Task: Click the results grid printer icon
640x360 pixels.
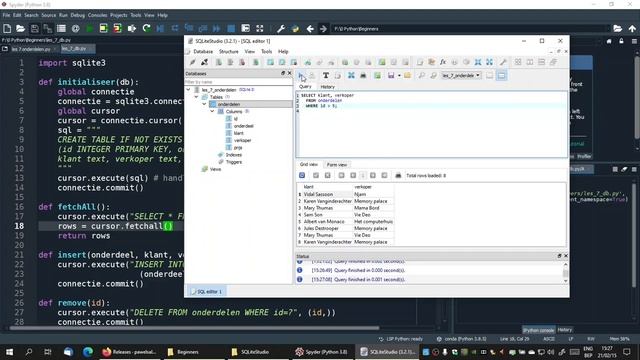Action: [x=398, y=176]
